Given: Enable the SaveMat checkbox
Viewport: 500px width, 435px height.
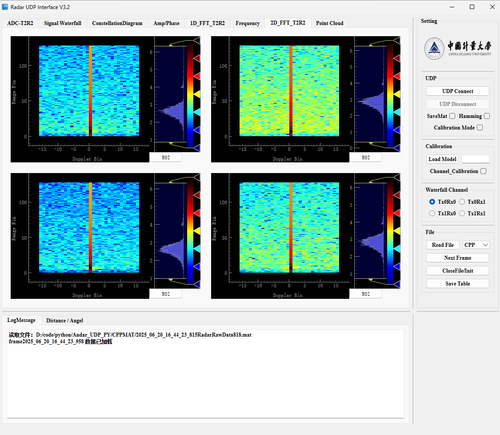Looking at the screenshot, I should tap(452, 116).
